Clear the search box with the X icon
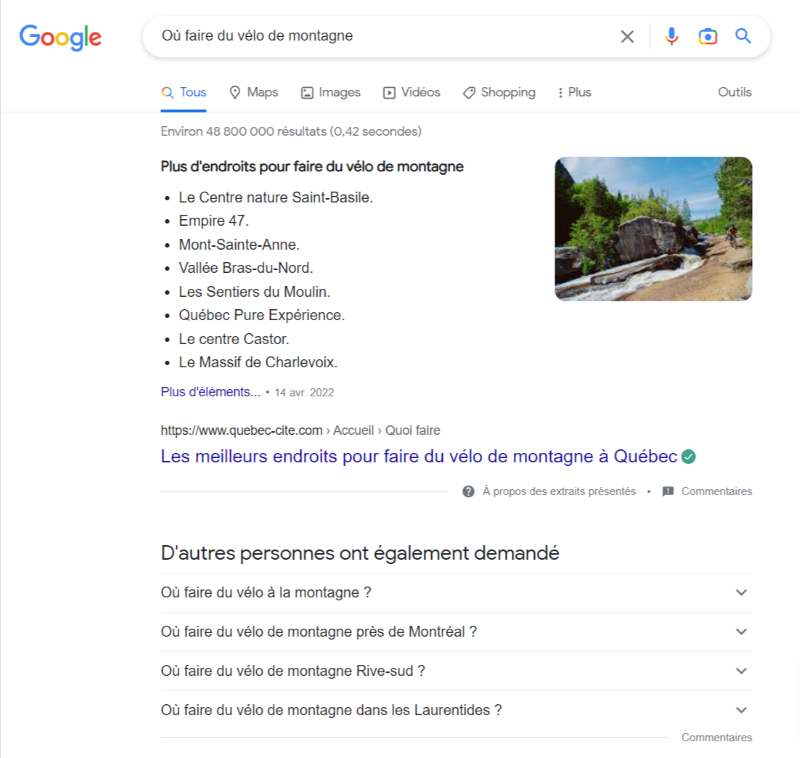 tap(627, 36)
